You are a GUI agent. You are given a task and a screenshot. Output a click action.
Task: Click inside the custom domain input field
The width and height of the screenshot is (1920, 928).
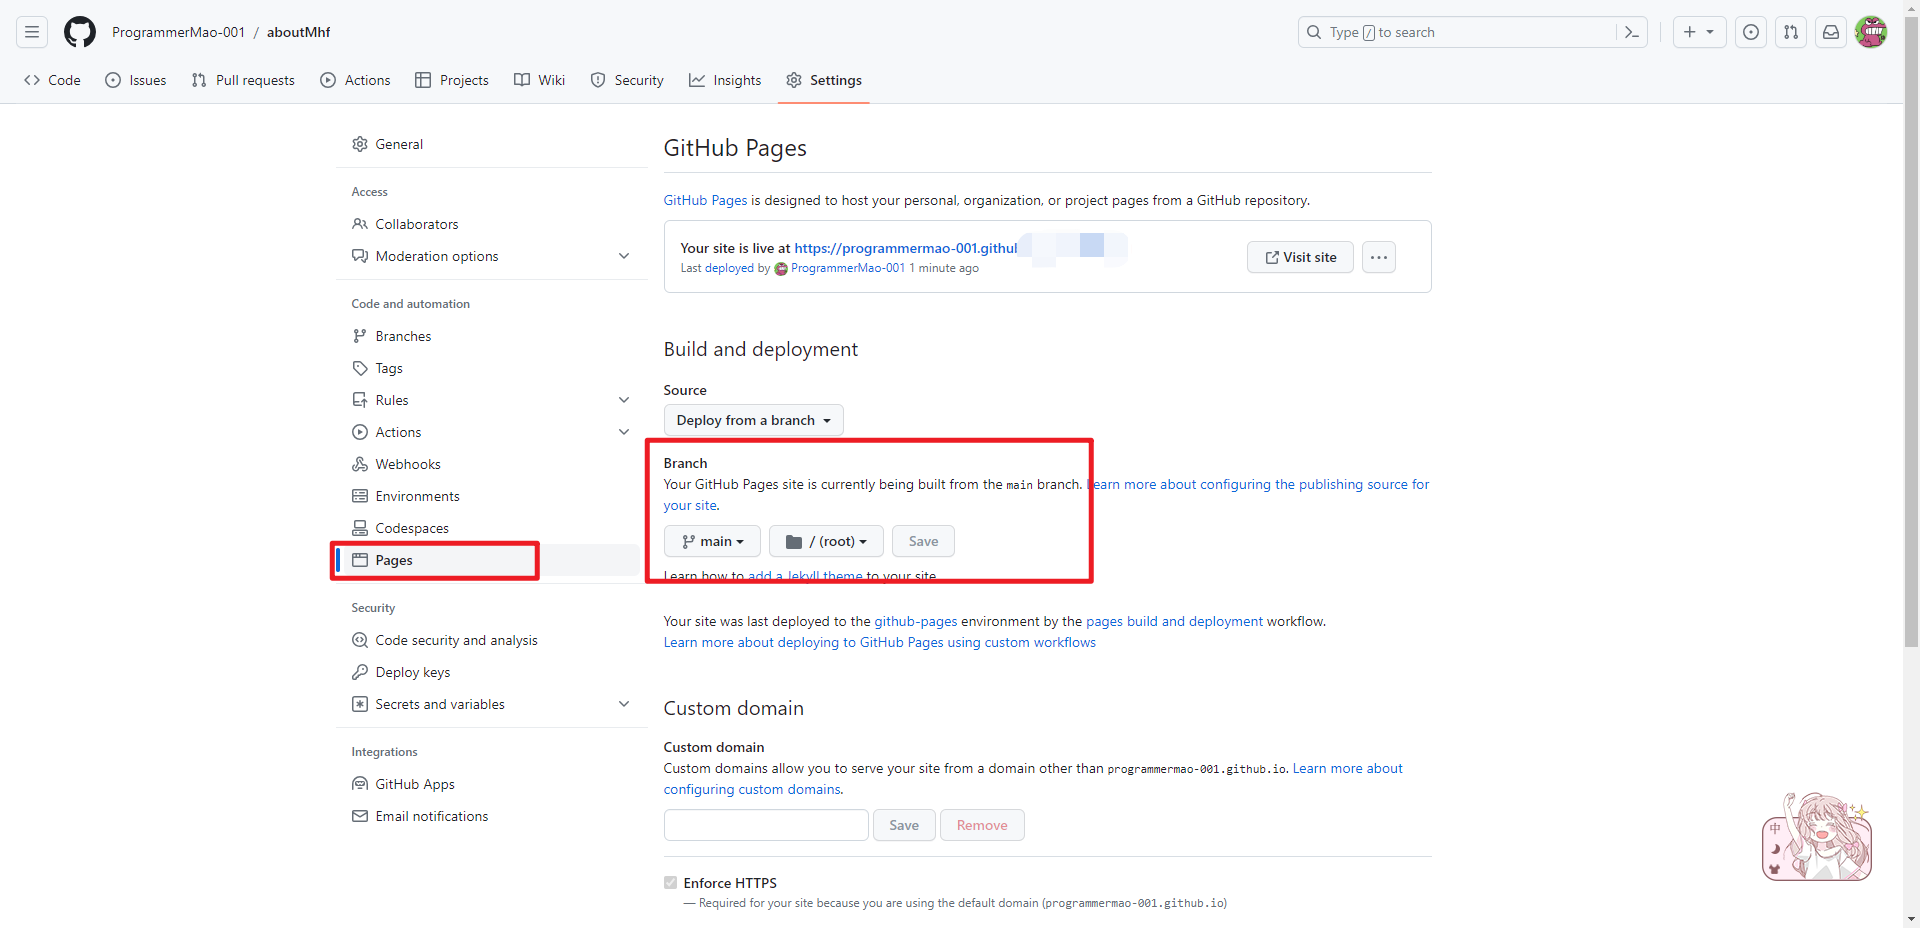click(x=765, y=824)
